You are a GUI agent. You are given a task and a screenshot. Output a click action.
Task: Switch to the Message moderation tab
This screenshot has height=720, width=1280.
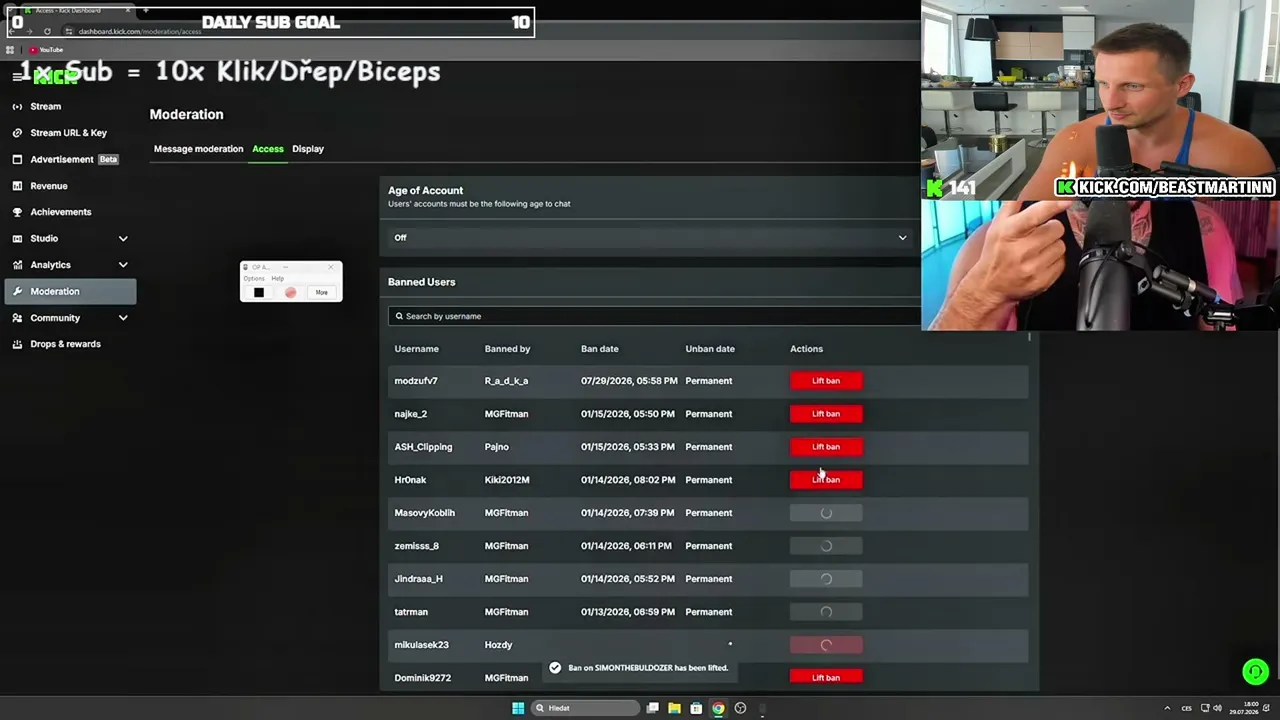pos(198,149)
